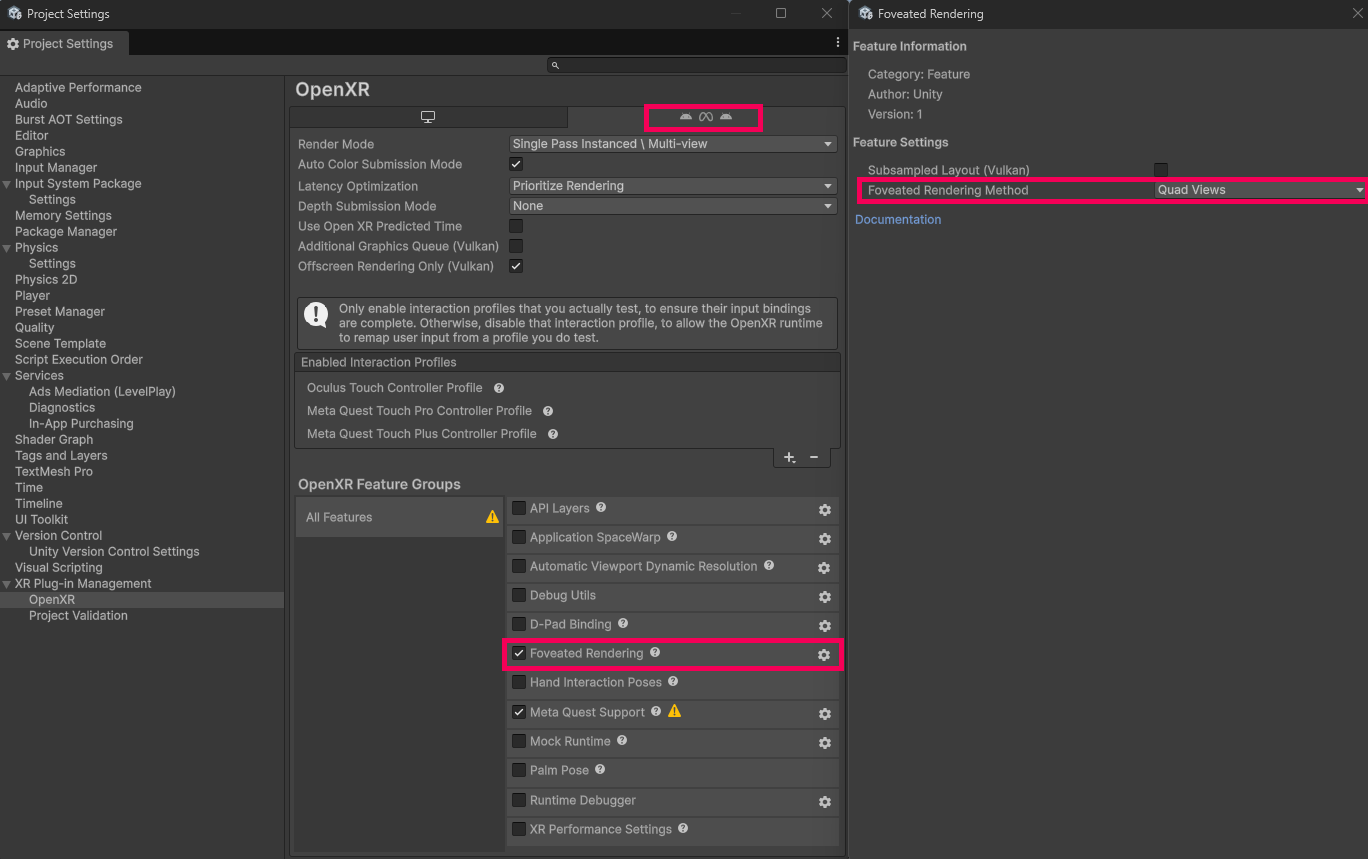Image resolution: width=1368 pixels, height=859 pixels.
Task: Click the help icon beside API Layers
Action: [600, 507]
